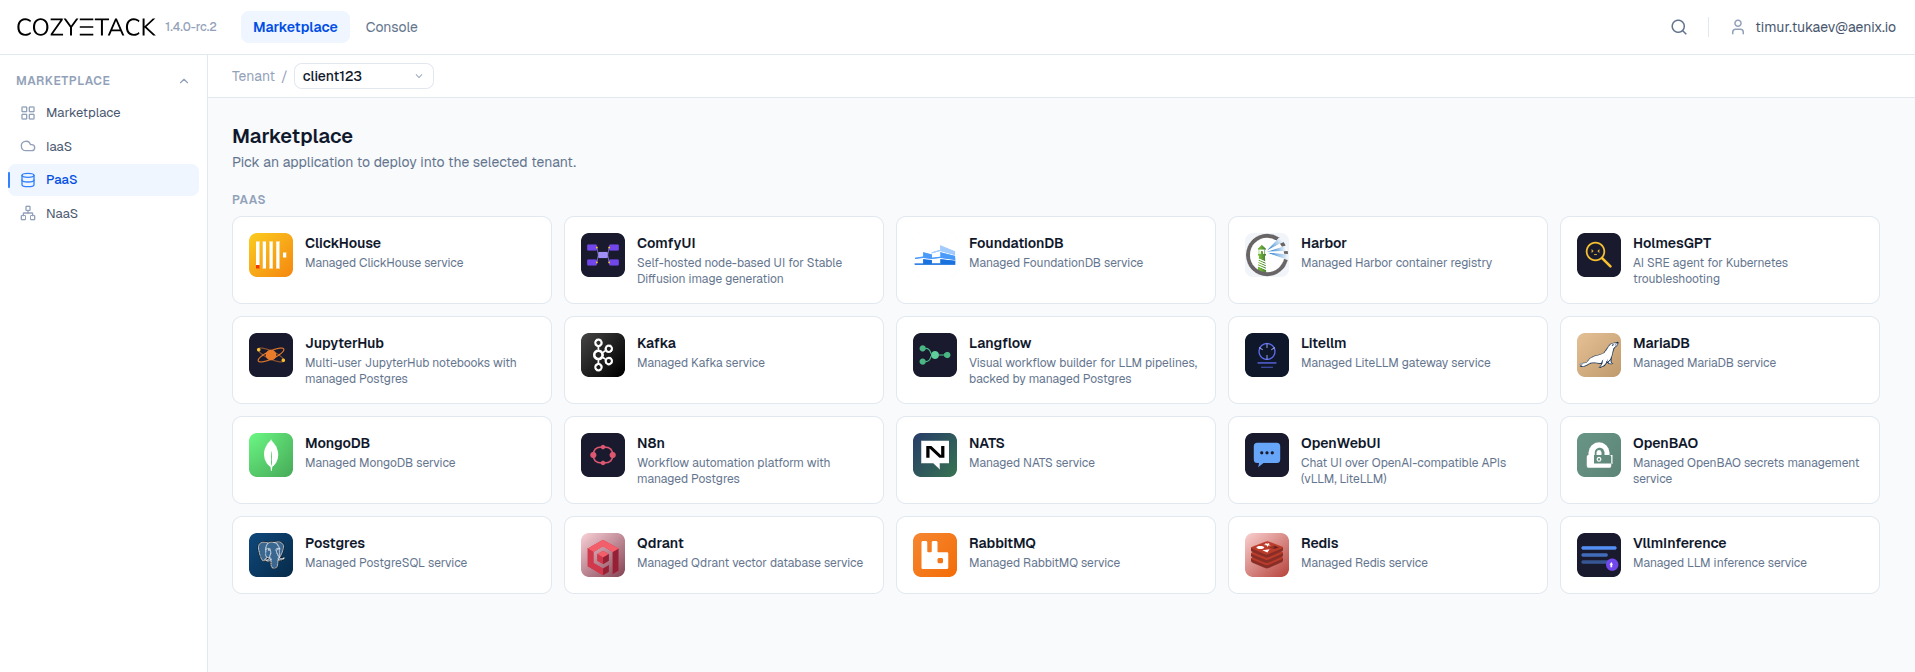Click the Langflow app icon
Image resolution: width=1915 pixels, height=672 pixels.
[935, 355]
